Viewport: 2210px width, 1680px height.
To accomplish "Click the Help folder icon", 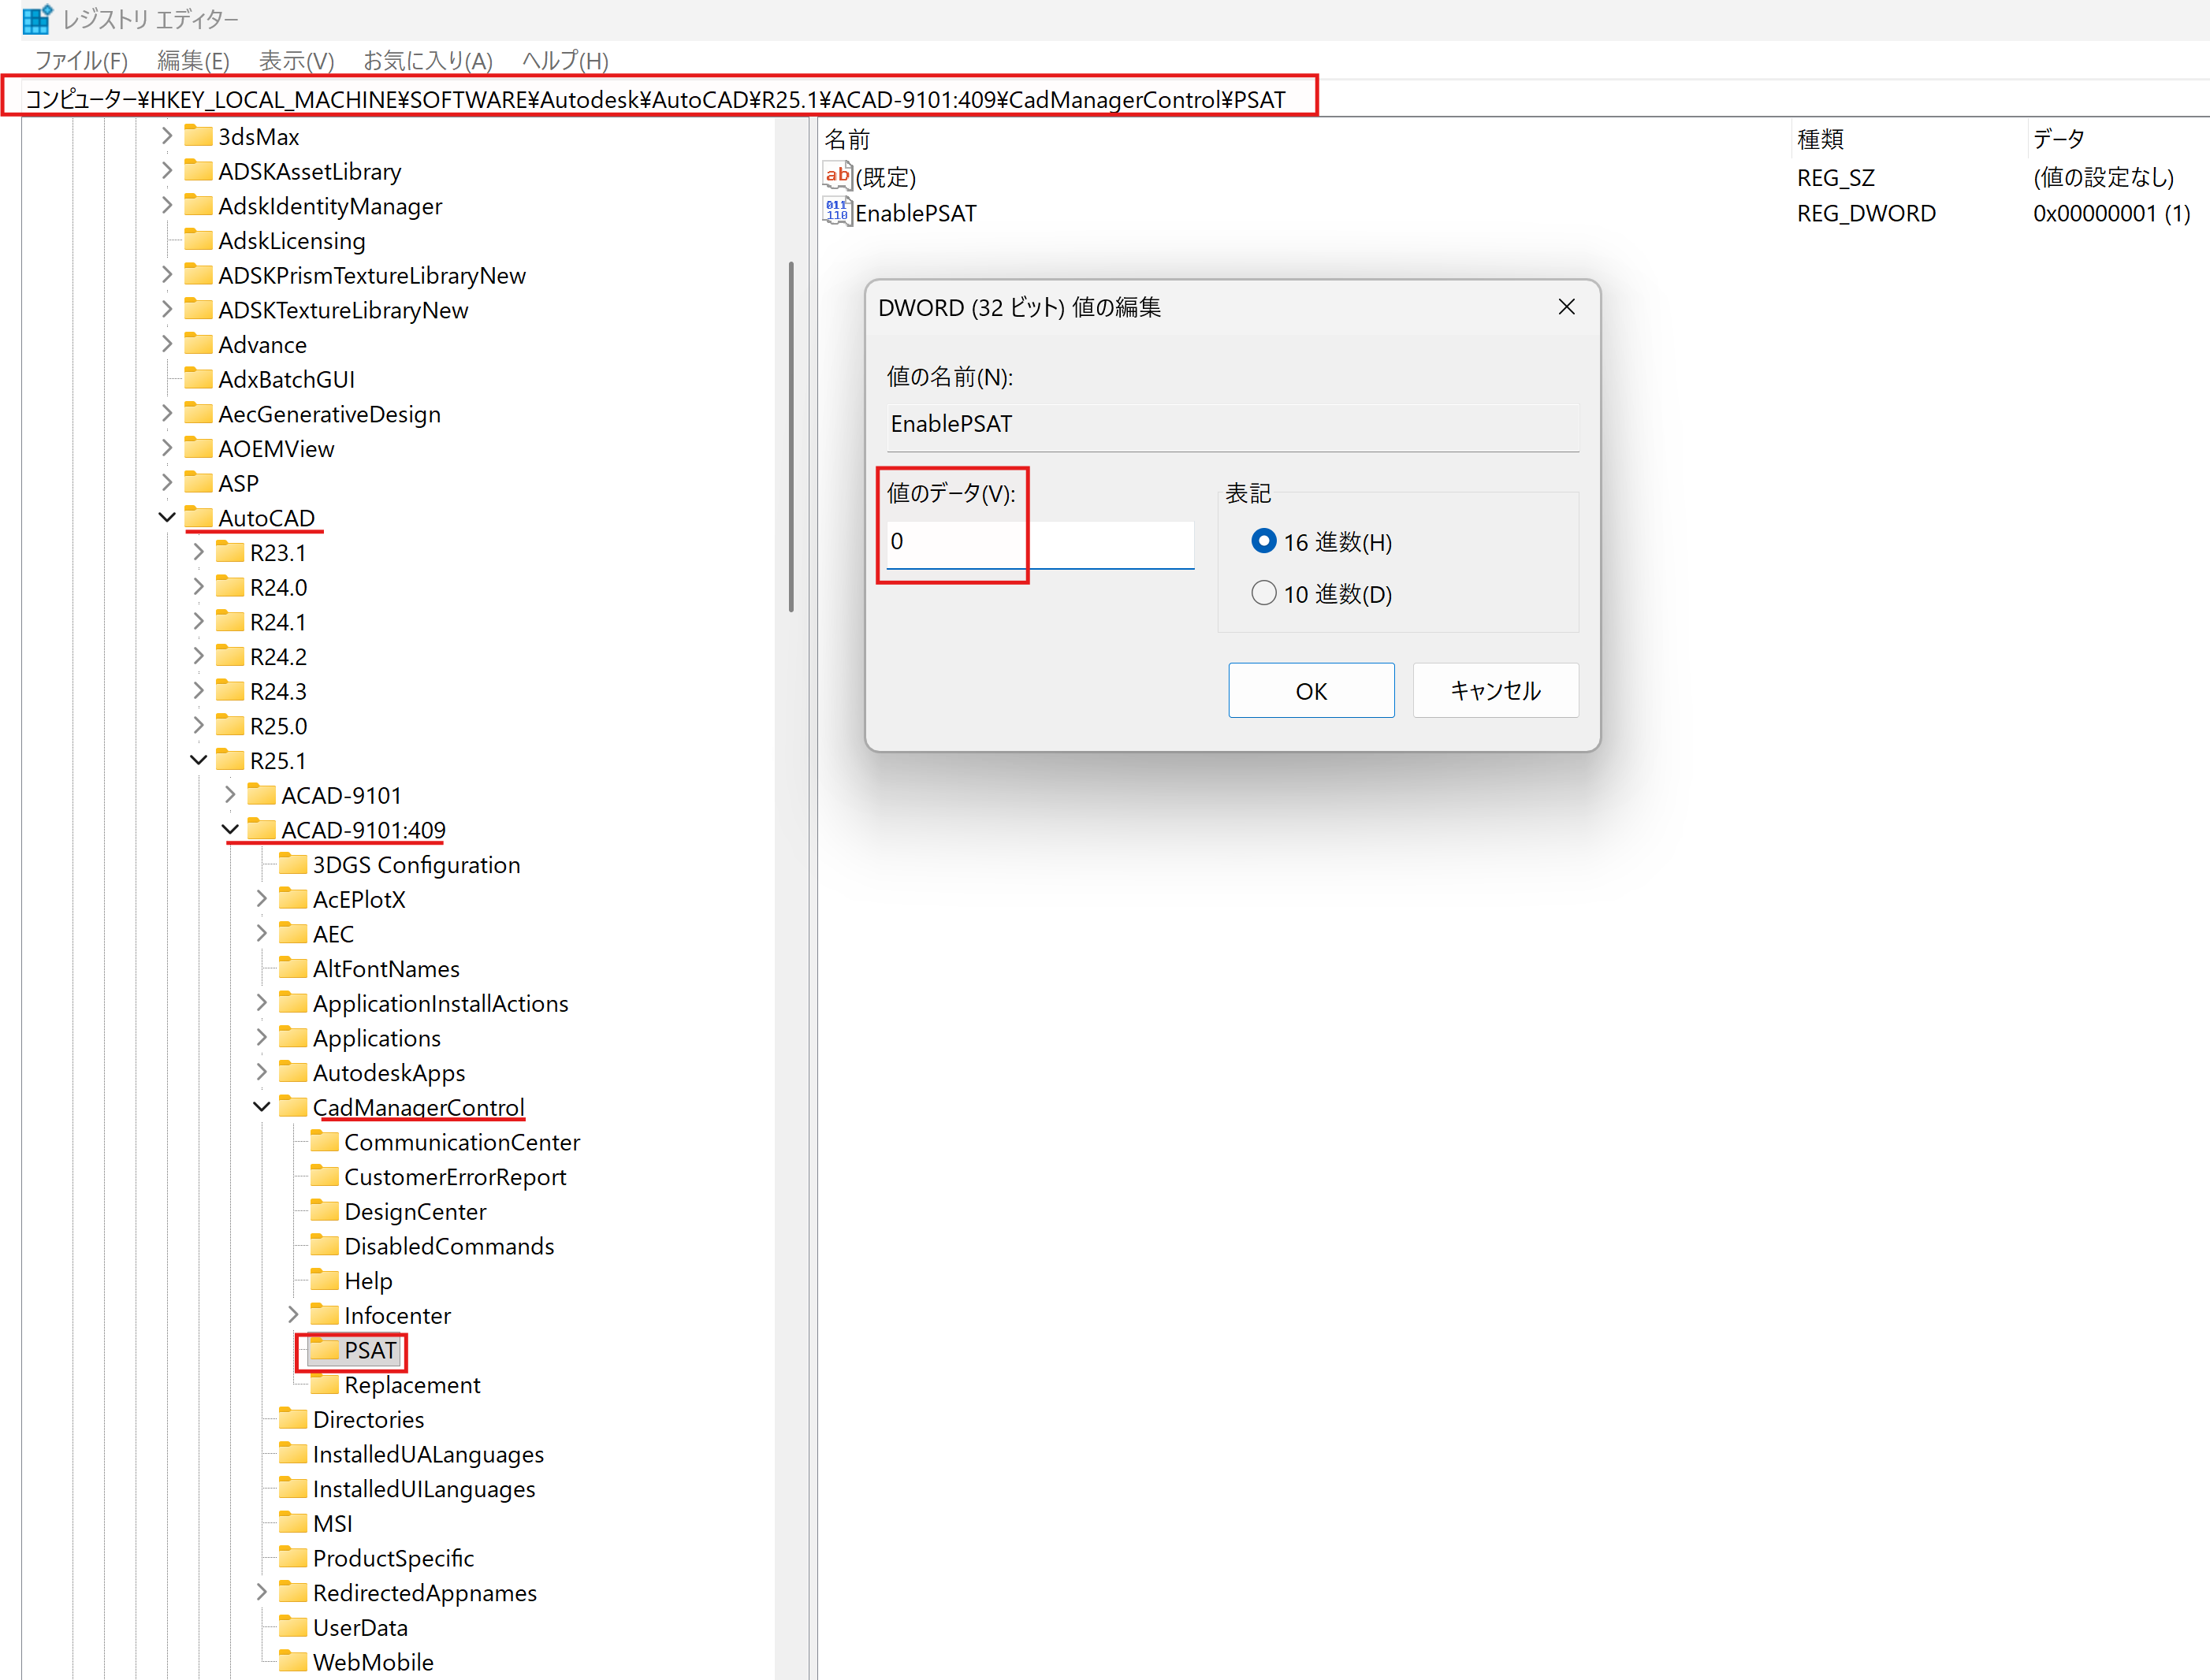I will (324, 1280).
